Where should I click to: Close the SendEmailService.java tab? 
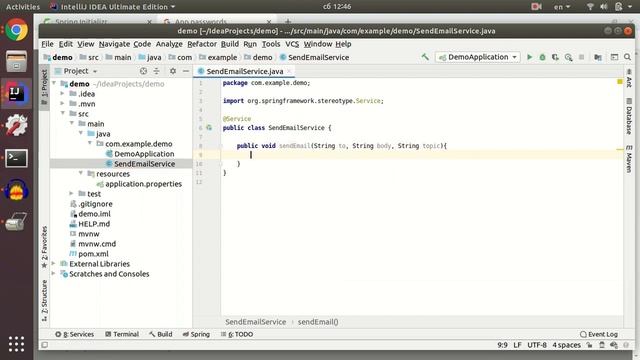289,71
